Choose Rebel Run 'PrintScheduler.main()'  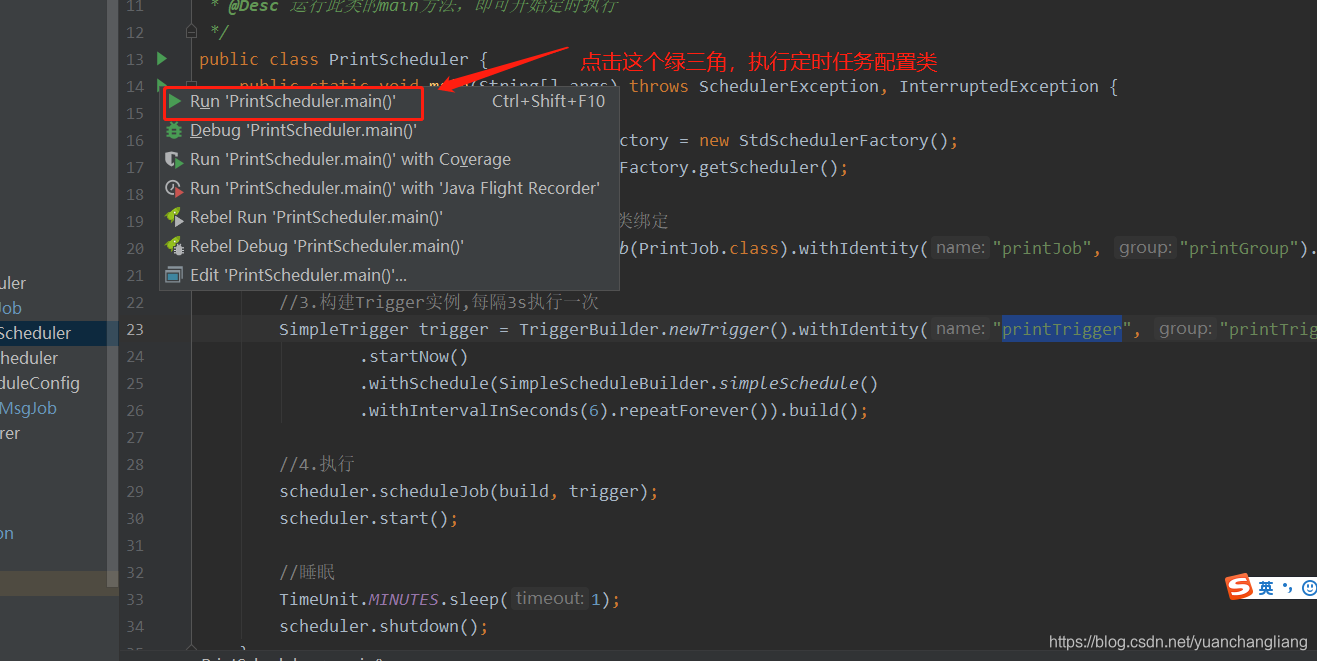click(389, 217)
